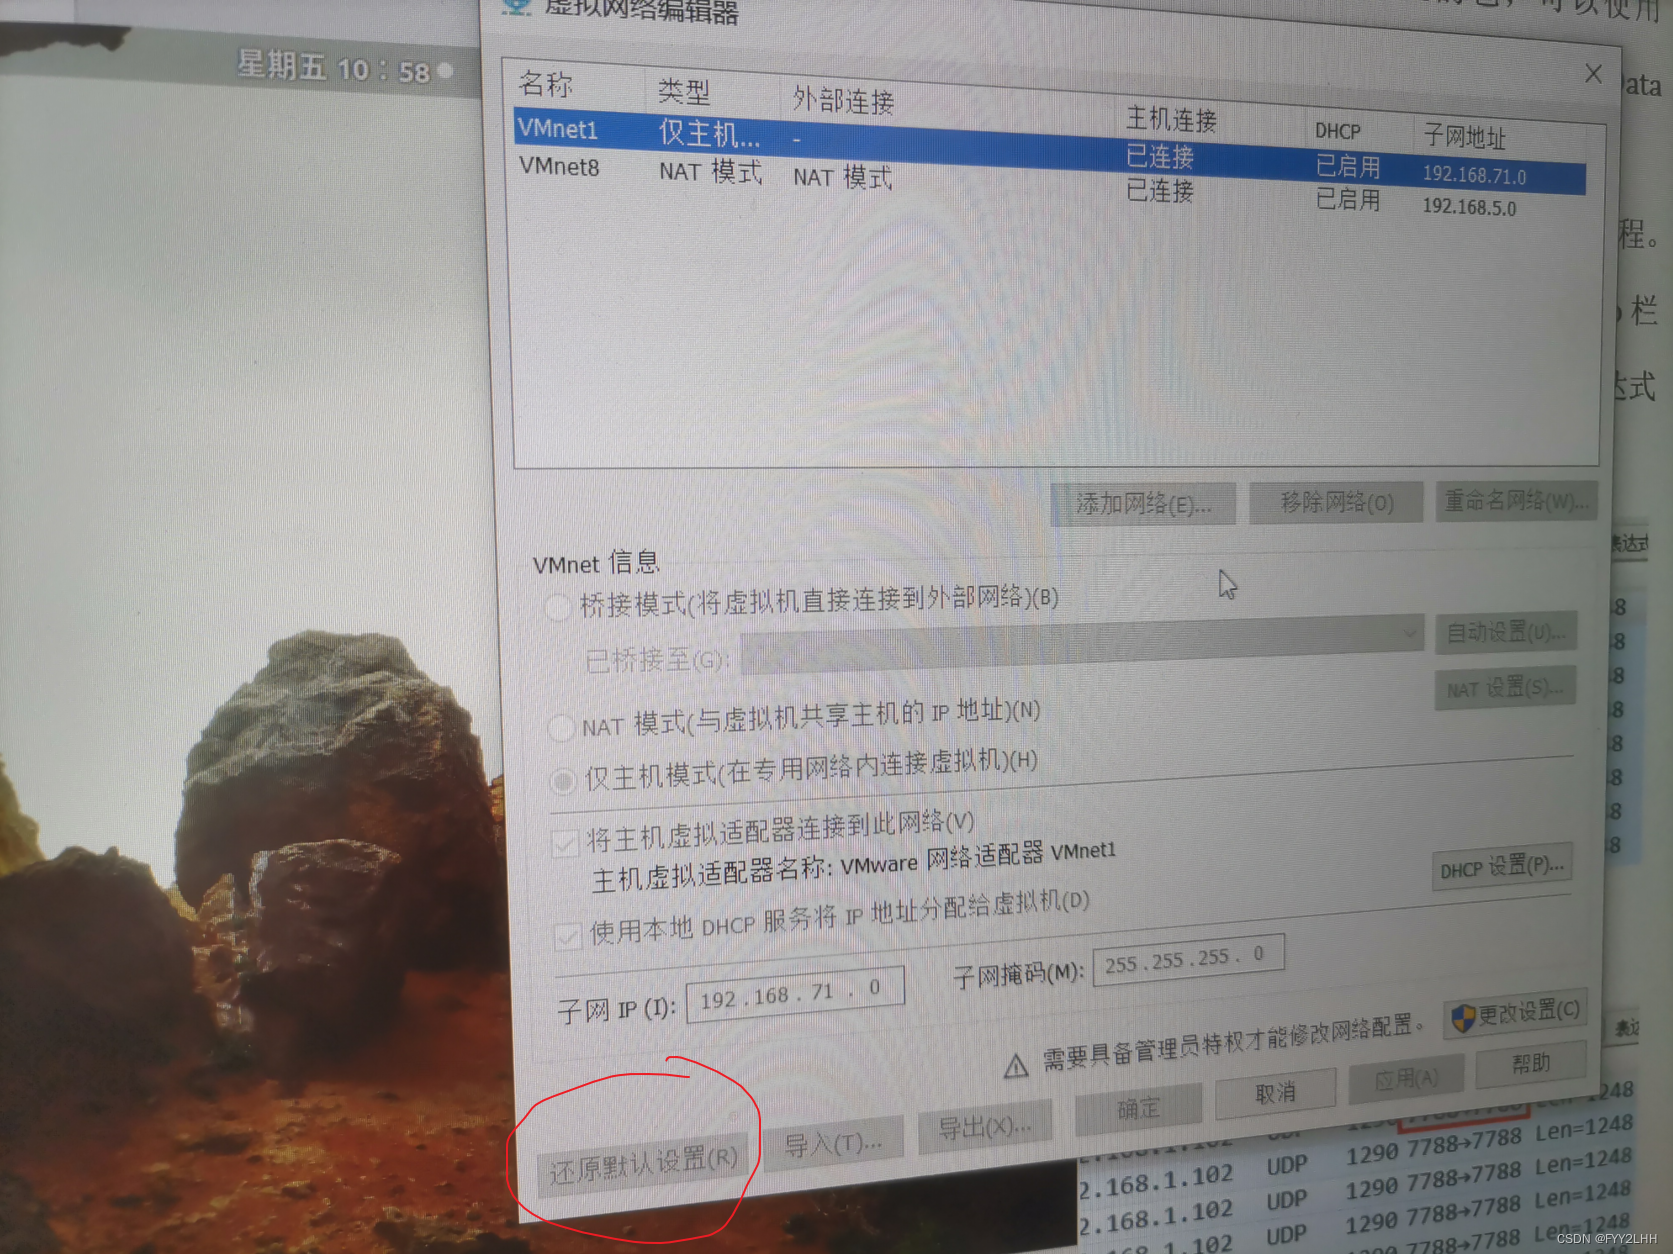Click the 192.168.5.0 subnet address cell
This screenshot has width=1673, height=1254.
1469,207
